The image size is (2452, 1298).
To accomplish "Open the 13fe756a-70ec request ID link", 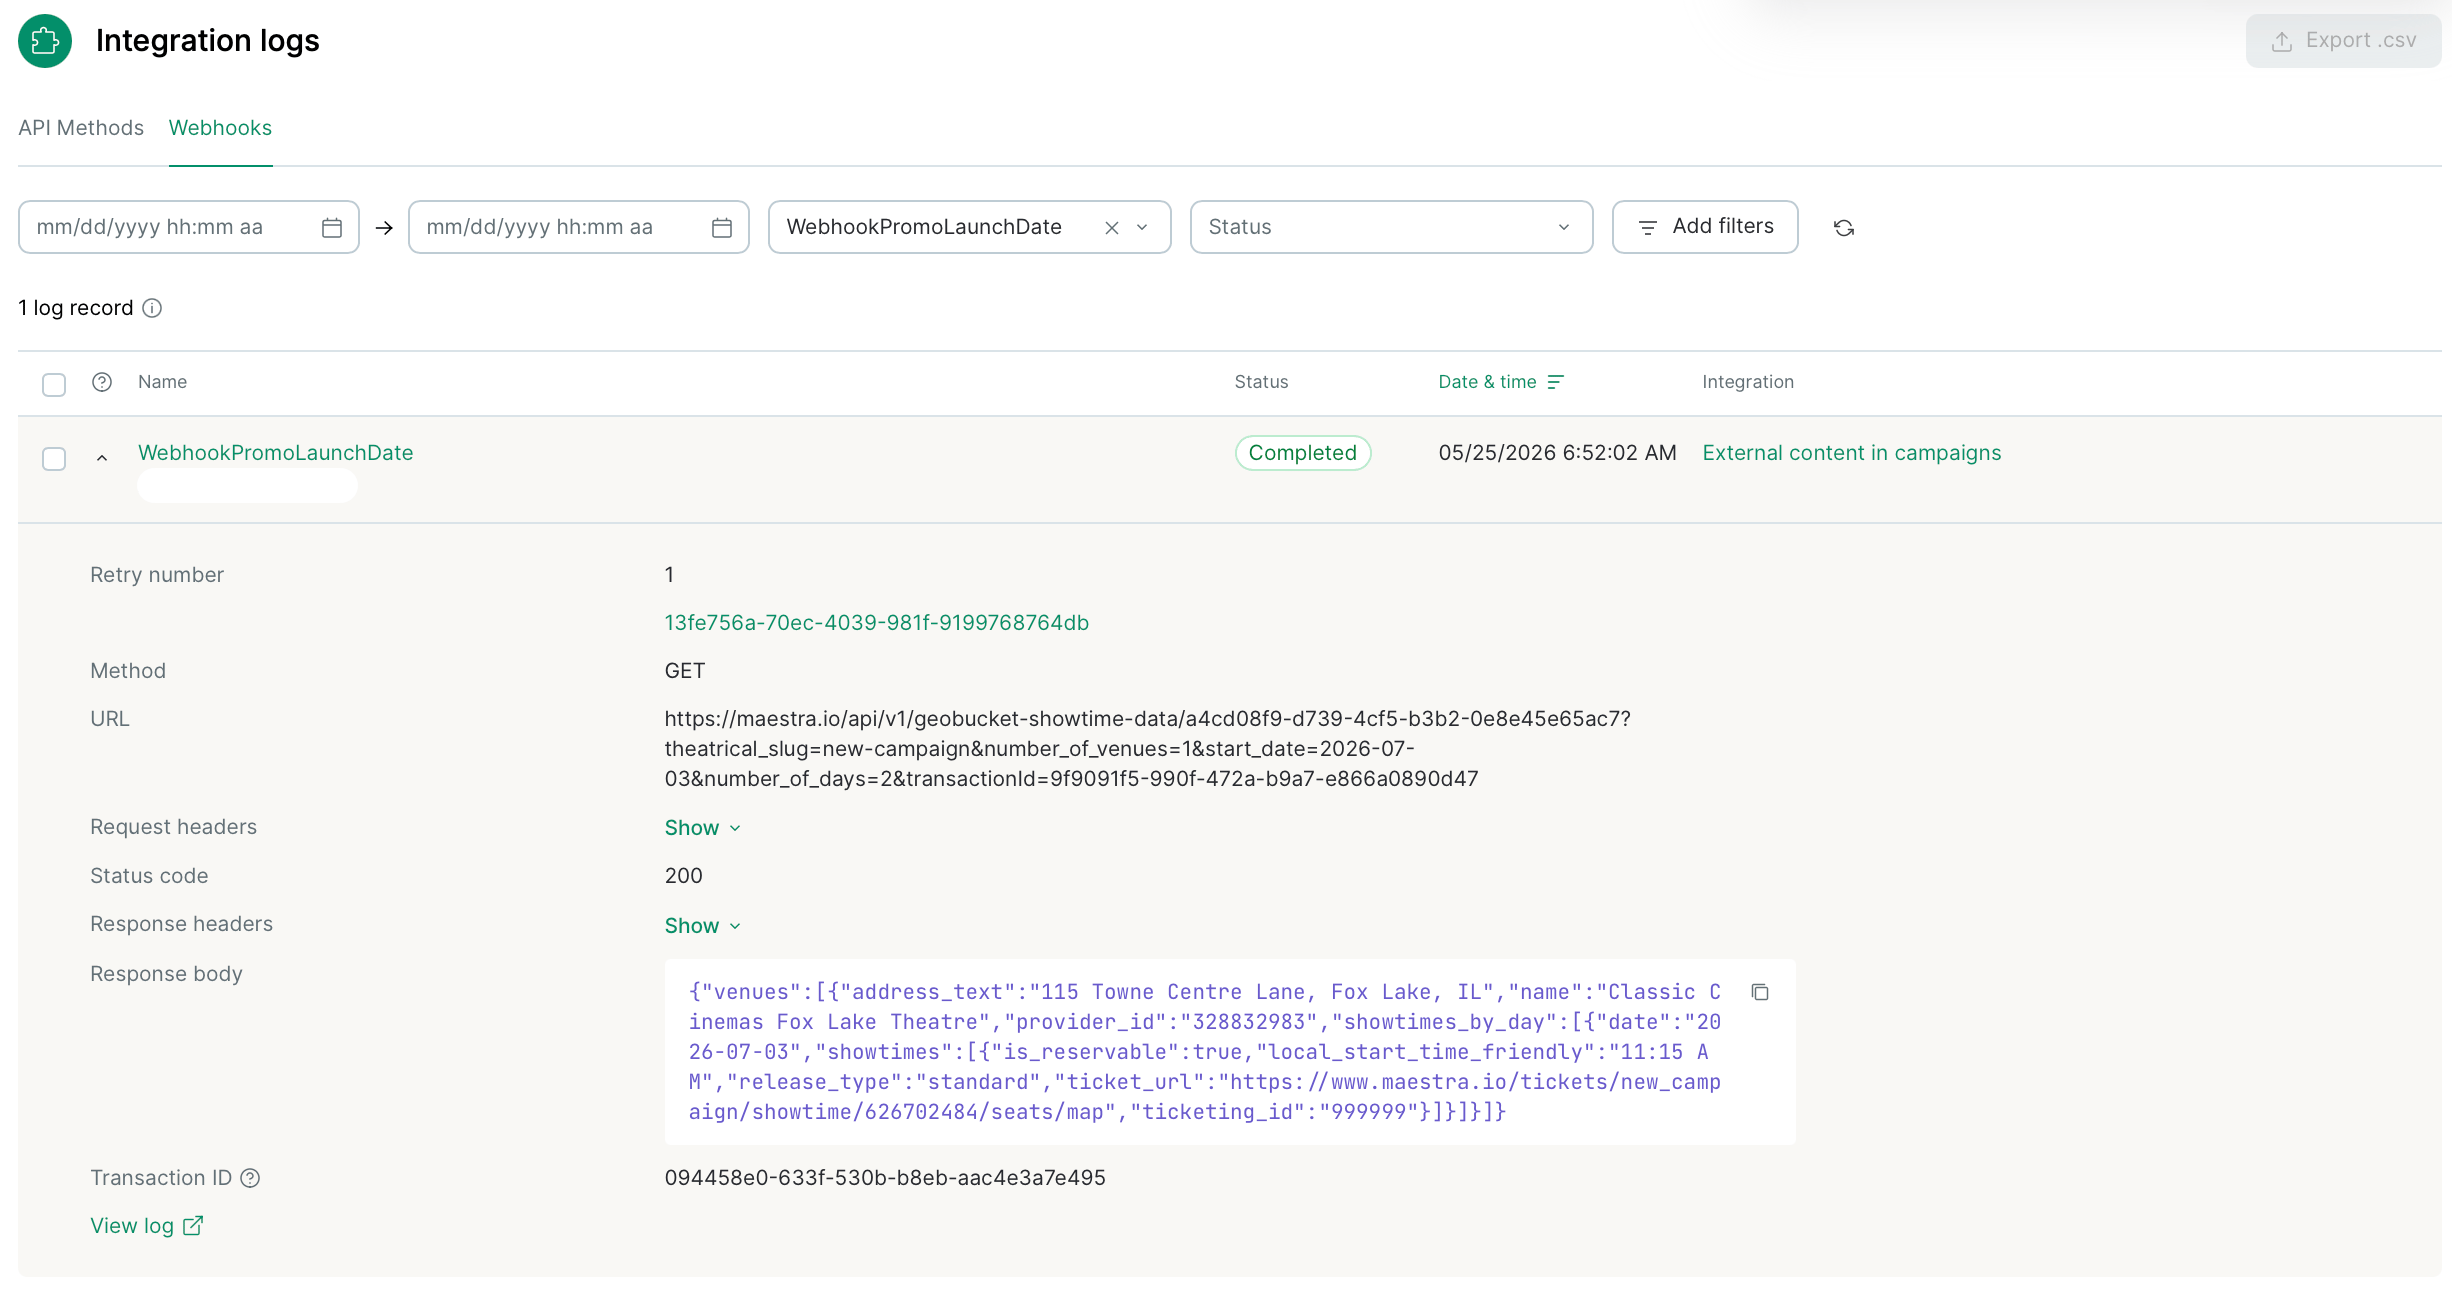I will tap(876, 623).
